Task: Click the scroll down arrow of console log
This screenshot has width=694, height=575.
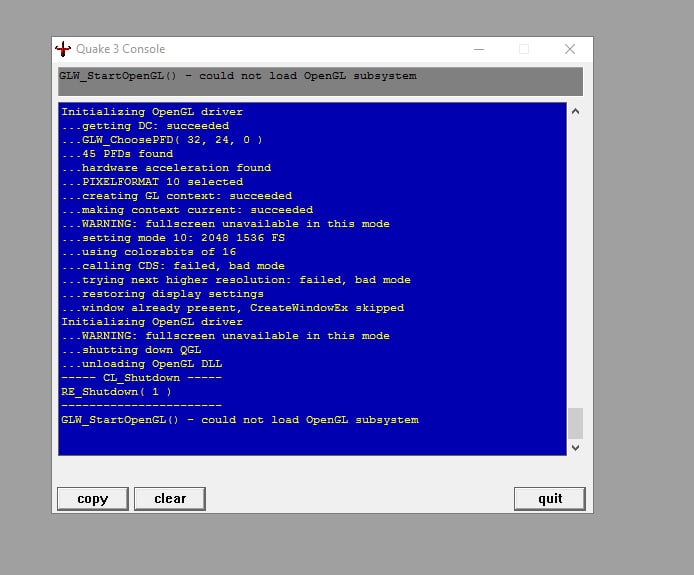Action: point(575,448)
